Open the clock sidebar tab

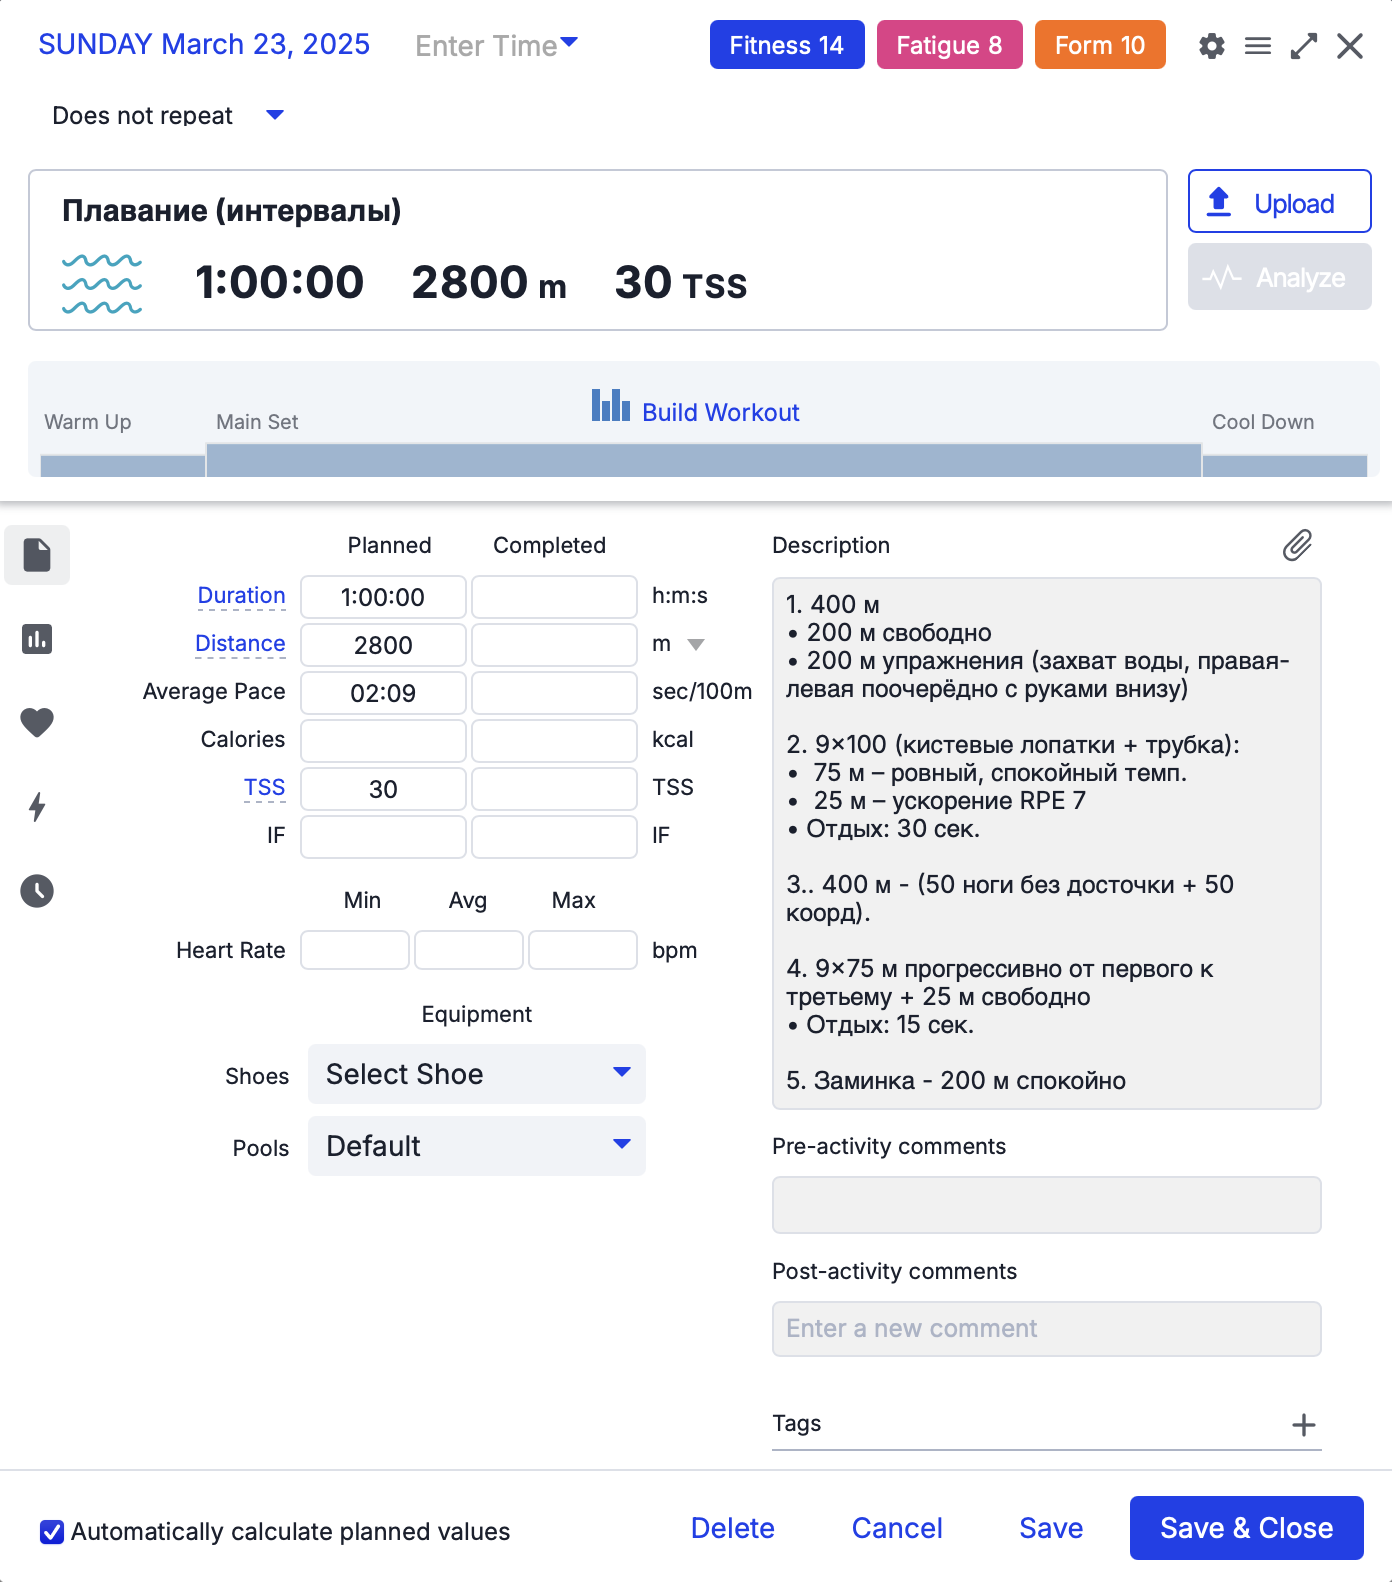(37, 890)
